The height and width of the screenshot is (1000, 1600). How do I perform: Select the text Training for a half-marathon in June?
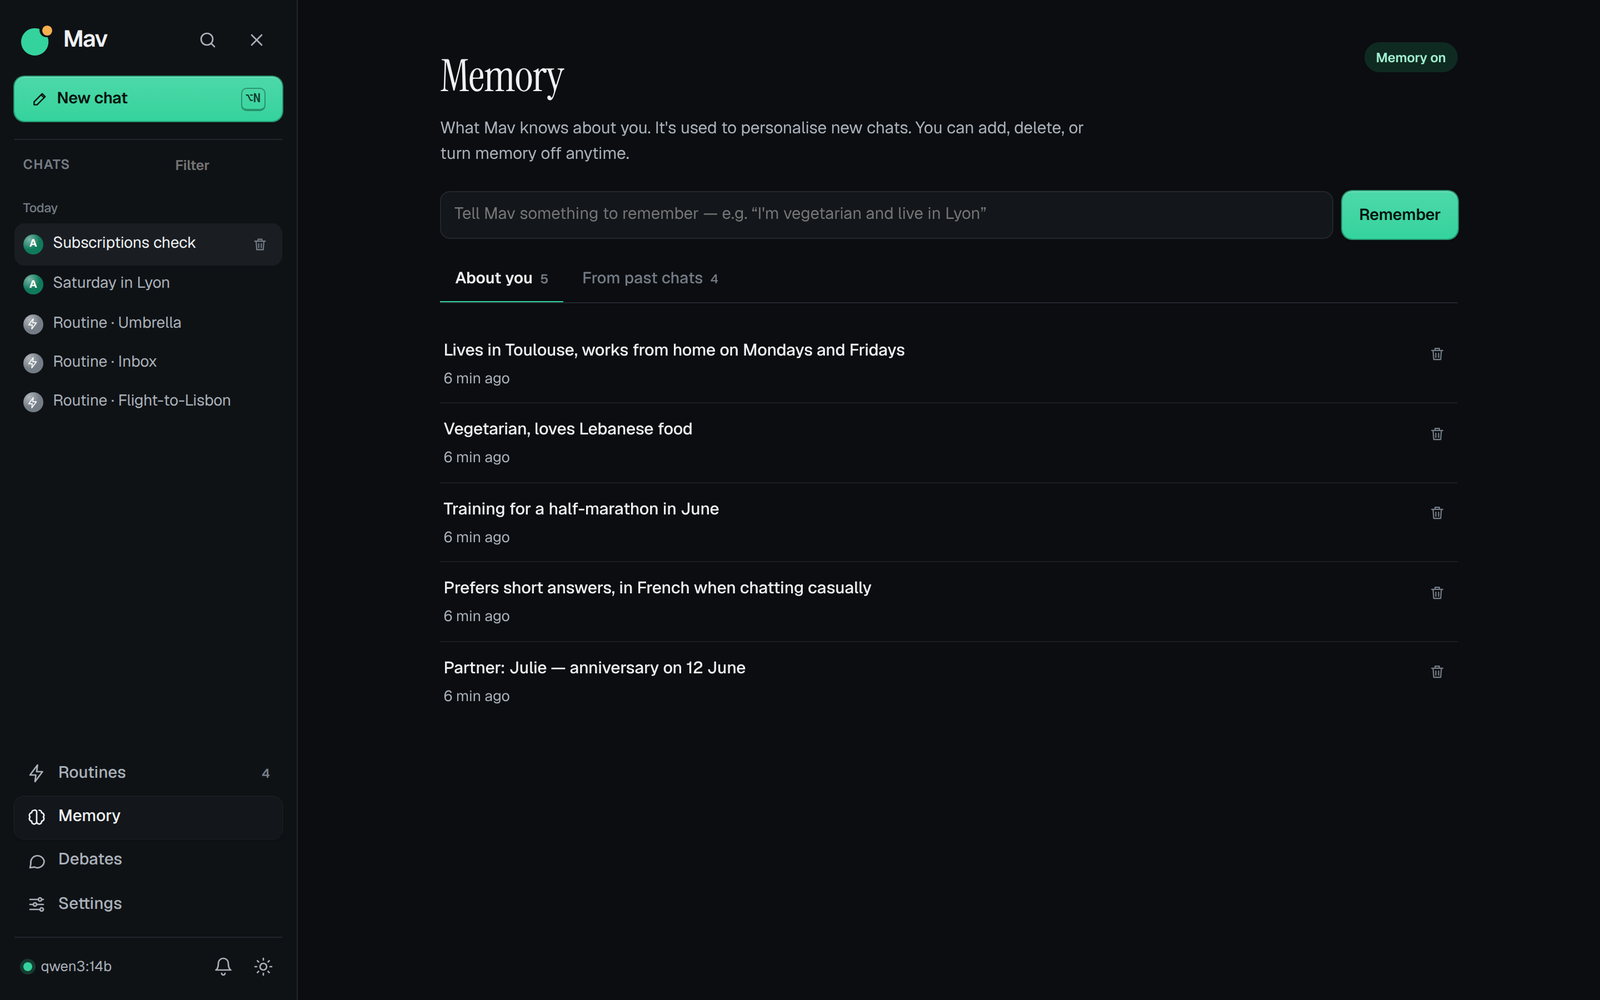tap(581, 509)
